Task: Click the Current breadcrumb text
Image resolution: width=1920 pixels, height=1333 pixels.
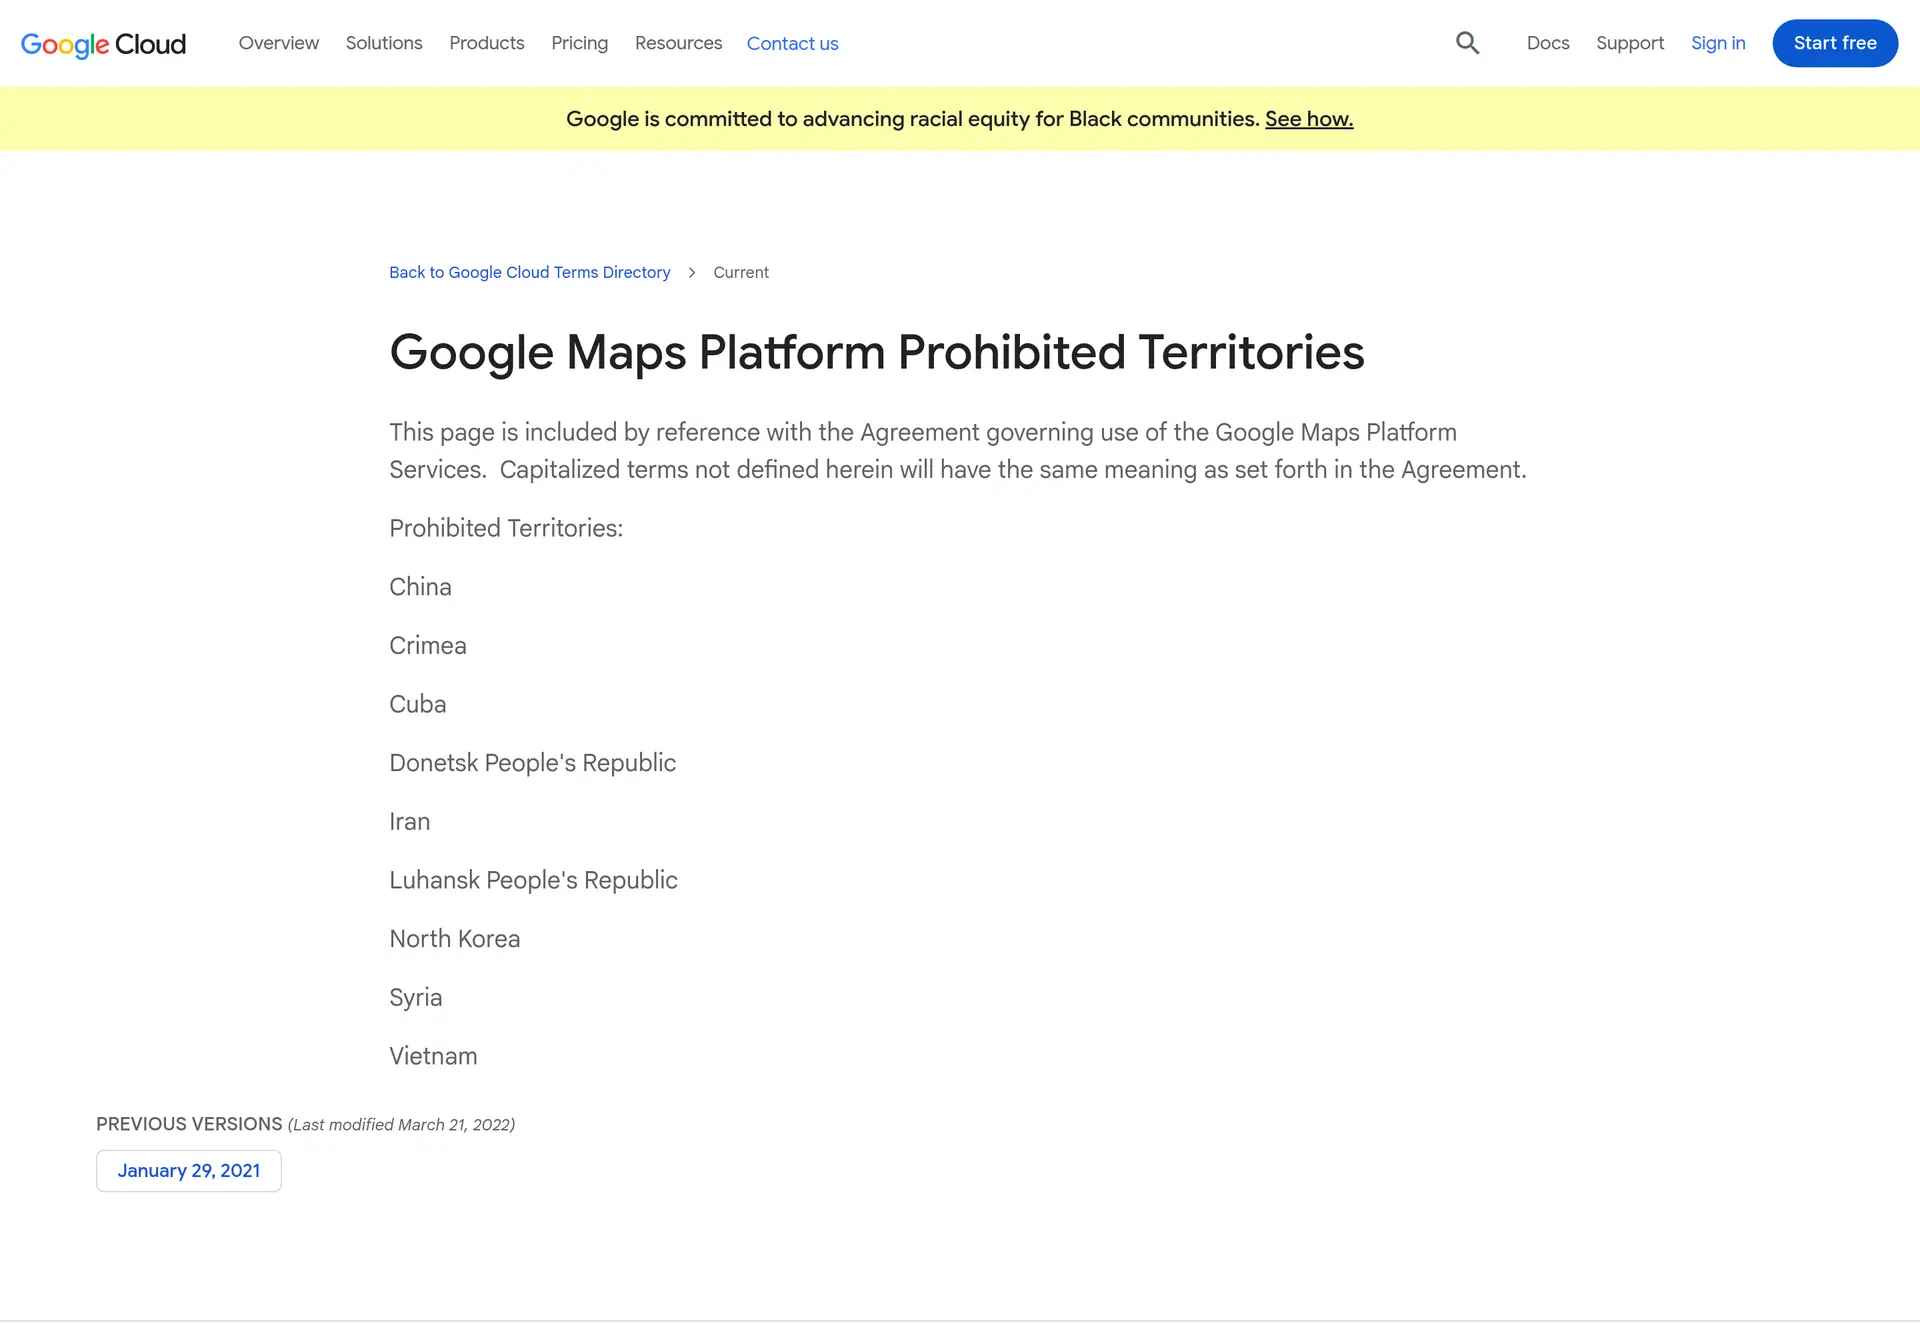Action: pos(741,272)
